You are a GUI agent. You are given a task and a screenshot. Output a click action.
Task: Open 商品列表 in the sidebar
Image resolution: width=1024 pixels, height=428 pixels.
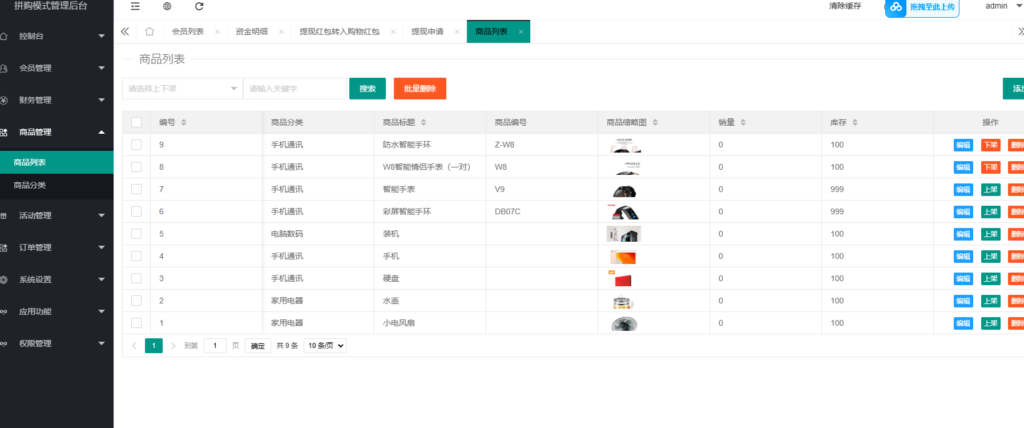click(x=56, y=162)
